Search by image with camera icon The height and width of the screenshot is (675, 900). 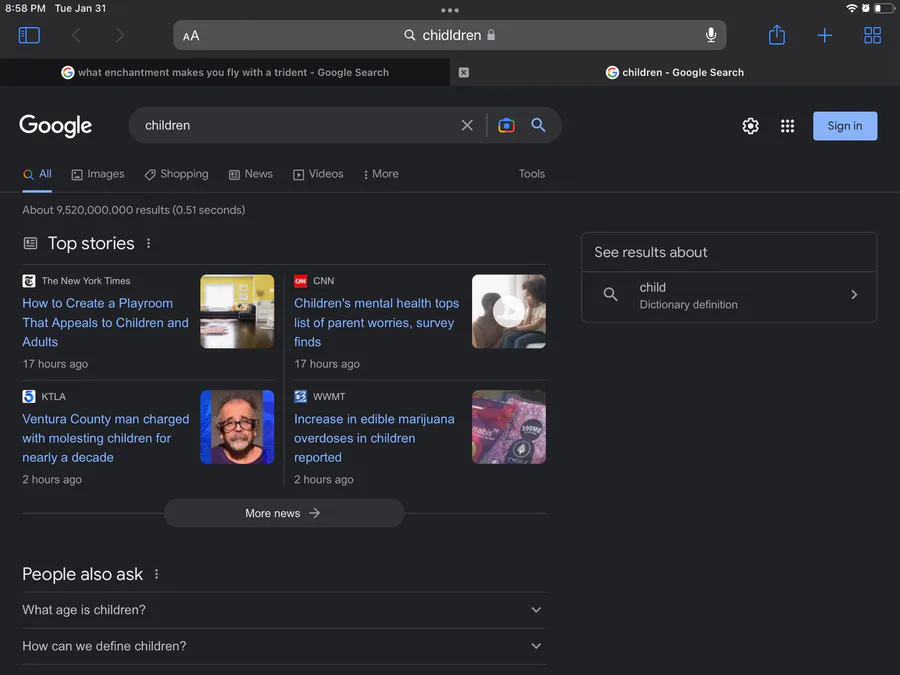(506, 125)
